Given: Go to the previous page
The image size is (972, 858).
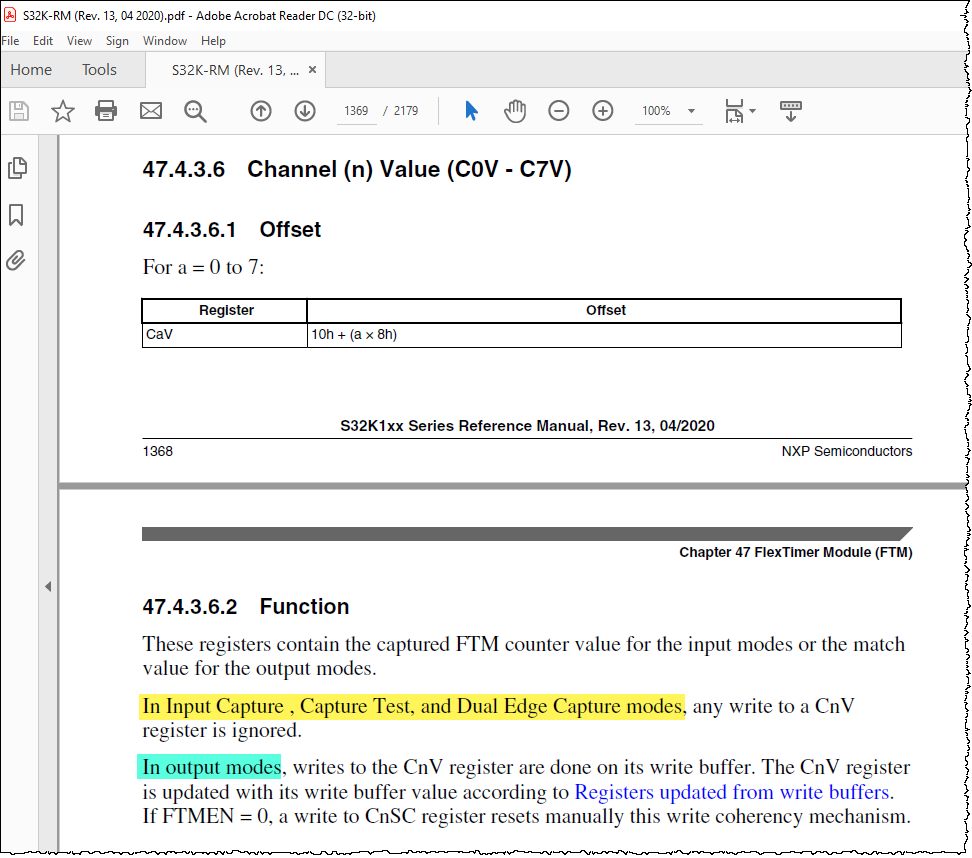Looking at the screenshot, I should (x=261, y=111).
